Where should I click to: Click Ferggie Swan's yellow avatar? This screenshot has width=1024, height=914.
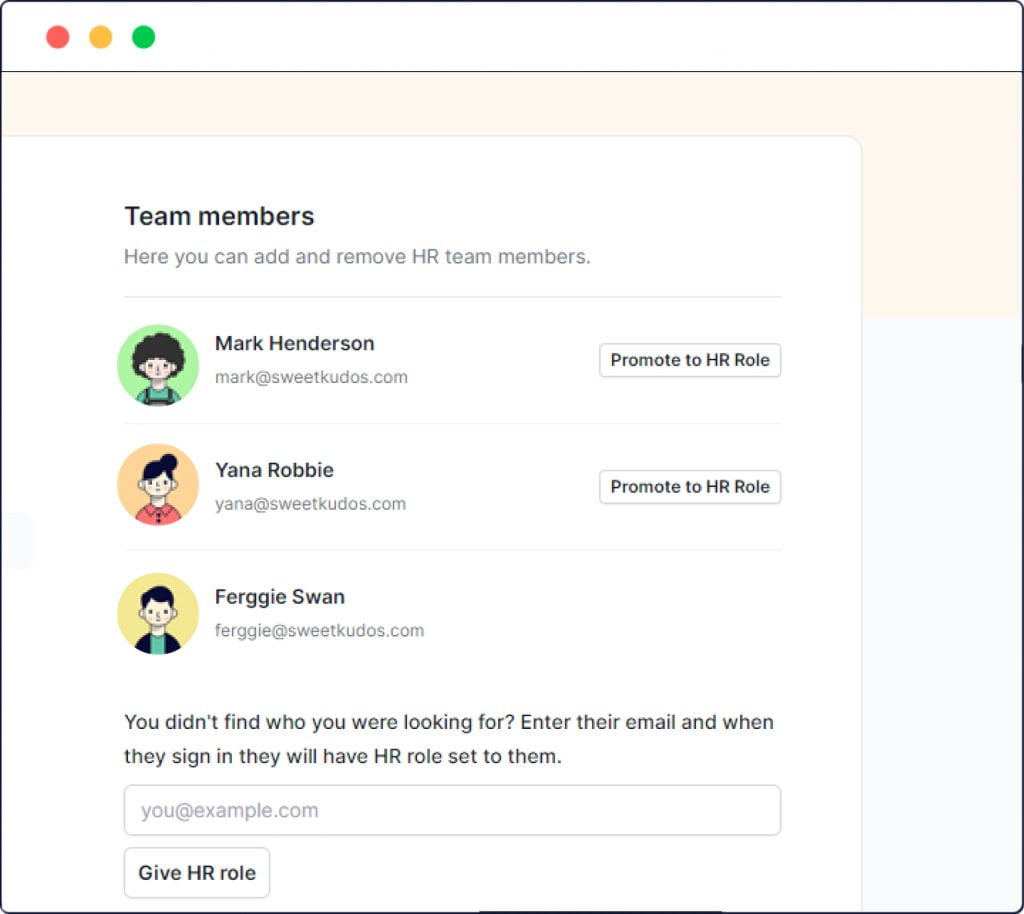coord(158,613)
